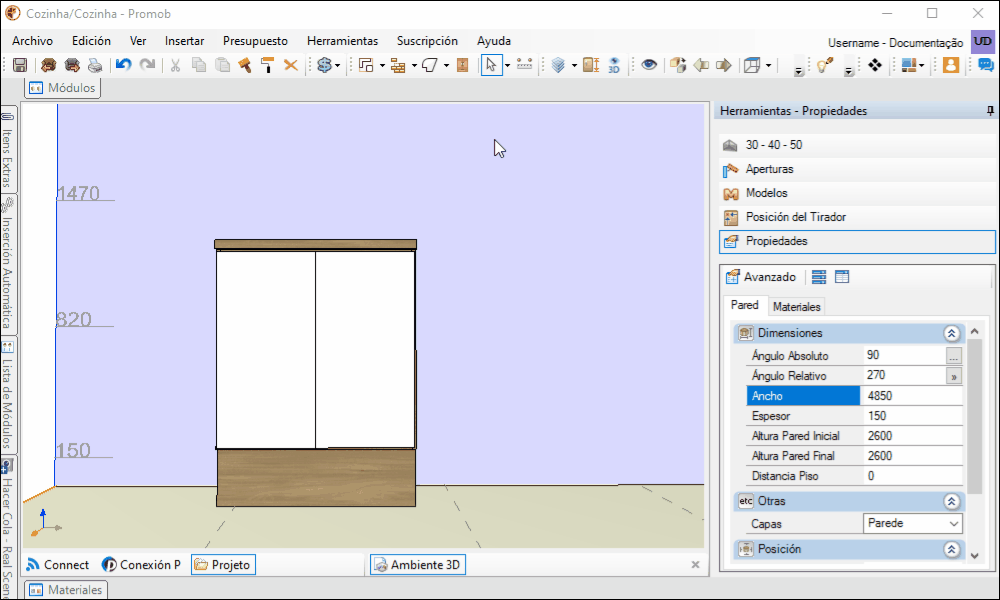Viewport: 1000px width, 600px height.
Task: Open the layers icon dropdown arrow
Action: click(x=574, y=65)
